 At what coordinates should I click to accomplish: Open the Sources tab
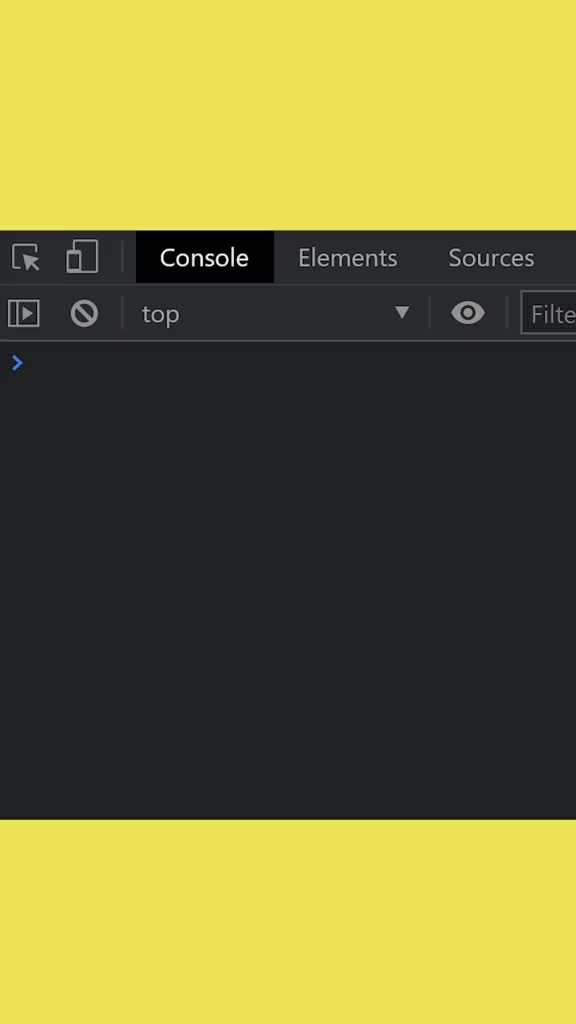click(x=491, y=258)
